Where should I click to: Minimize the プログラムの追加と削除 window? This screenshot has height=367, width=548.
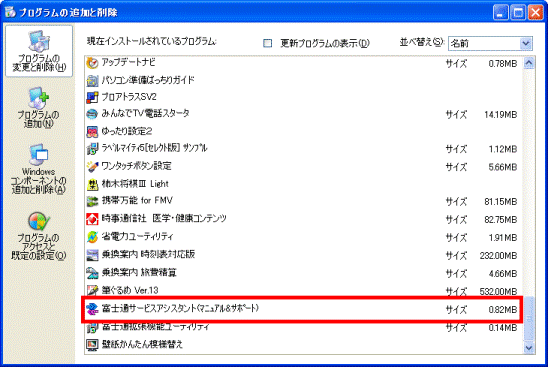(x=501, y=13)
